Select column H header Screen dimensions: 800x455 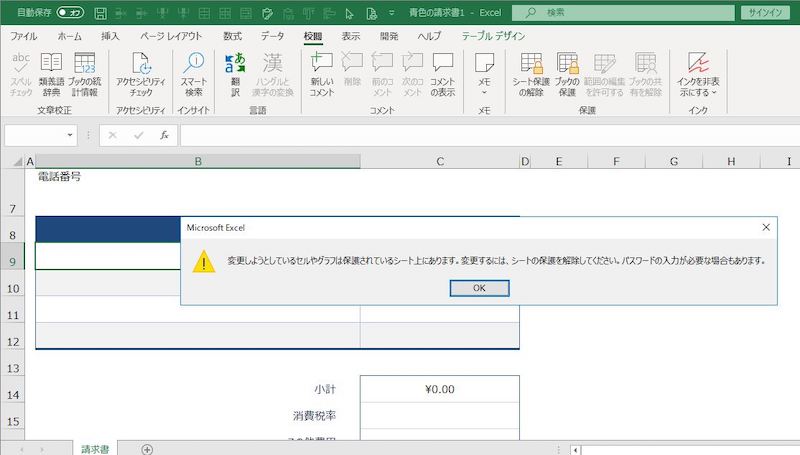[731, 162]
